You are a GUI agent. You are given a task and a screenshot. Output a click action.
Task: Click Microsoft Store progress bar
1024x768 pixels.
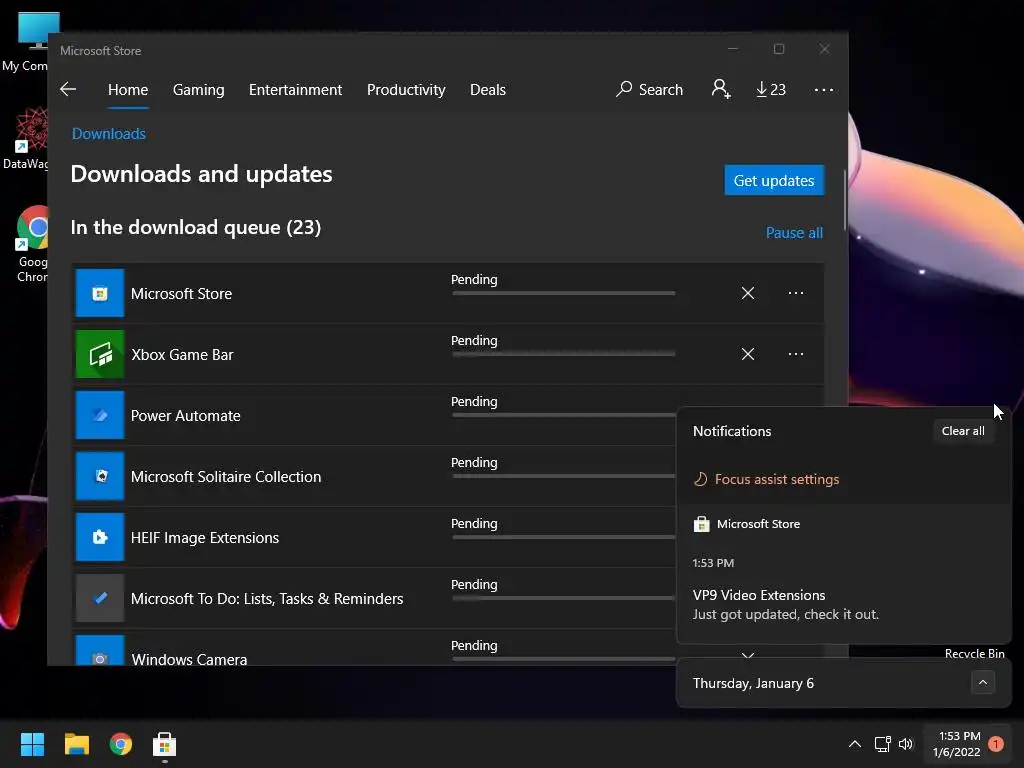pyautogui.click(x=564, y=293)
